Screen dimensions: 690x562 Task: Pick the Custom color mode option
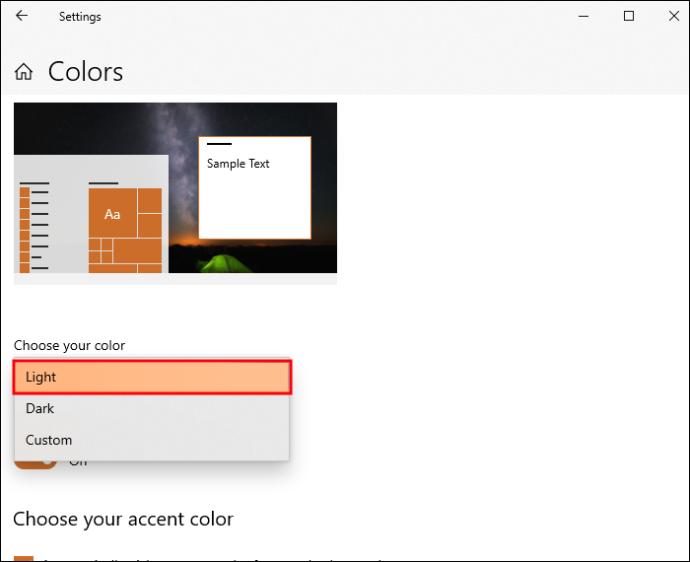tap(152, 440)
